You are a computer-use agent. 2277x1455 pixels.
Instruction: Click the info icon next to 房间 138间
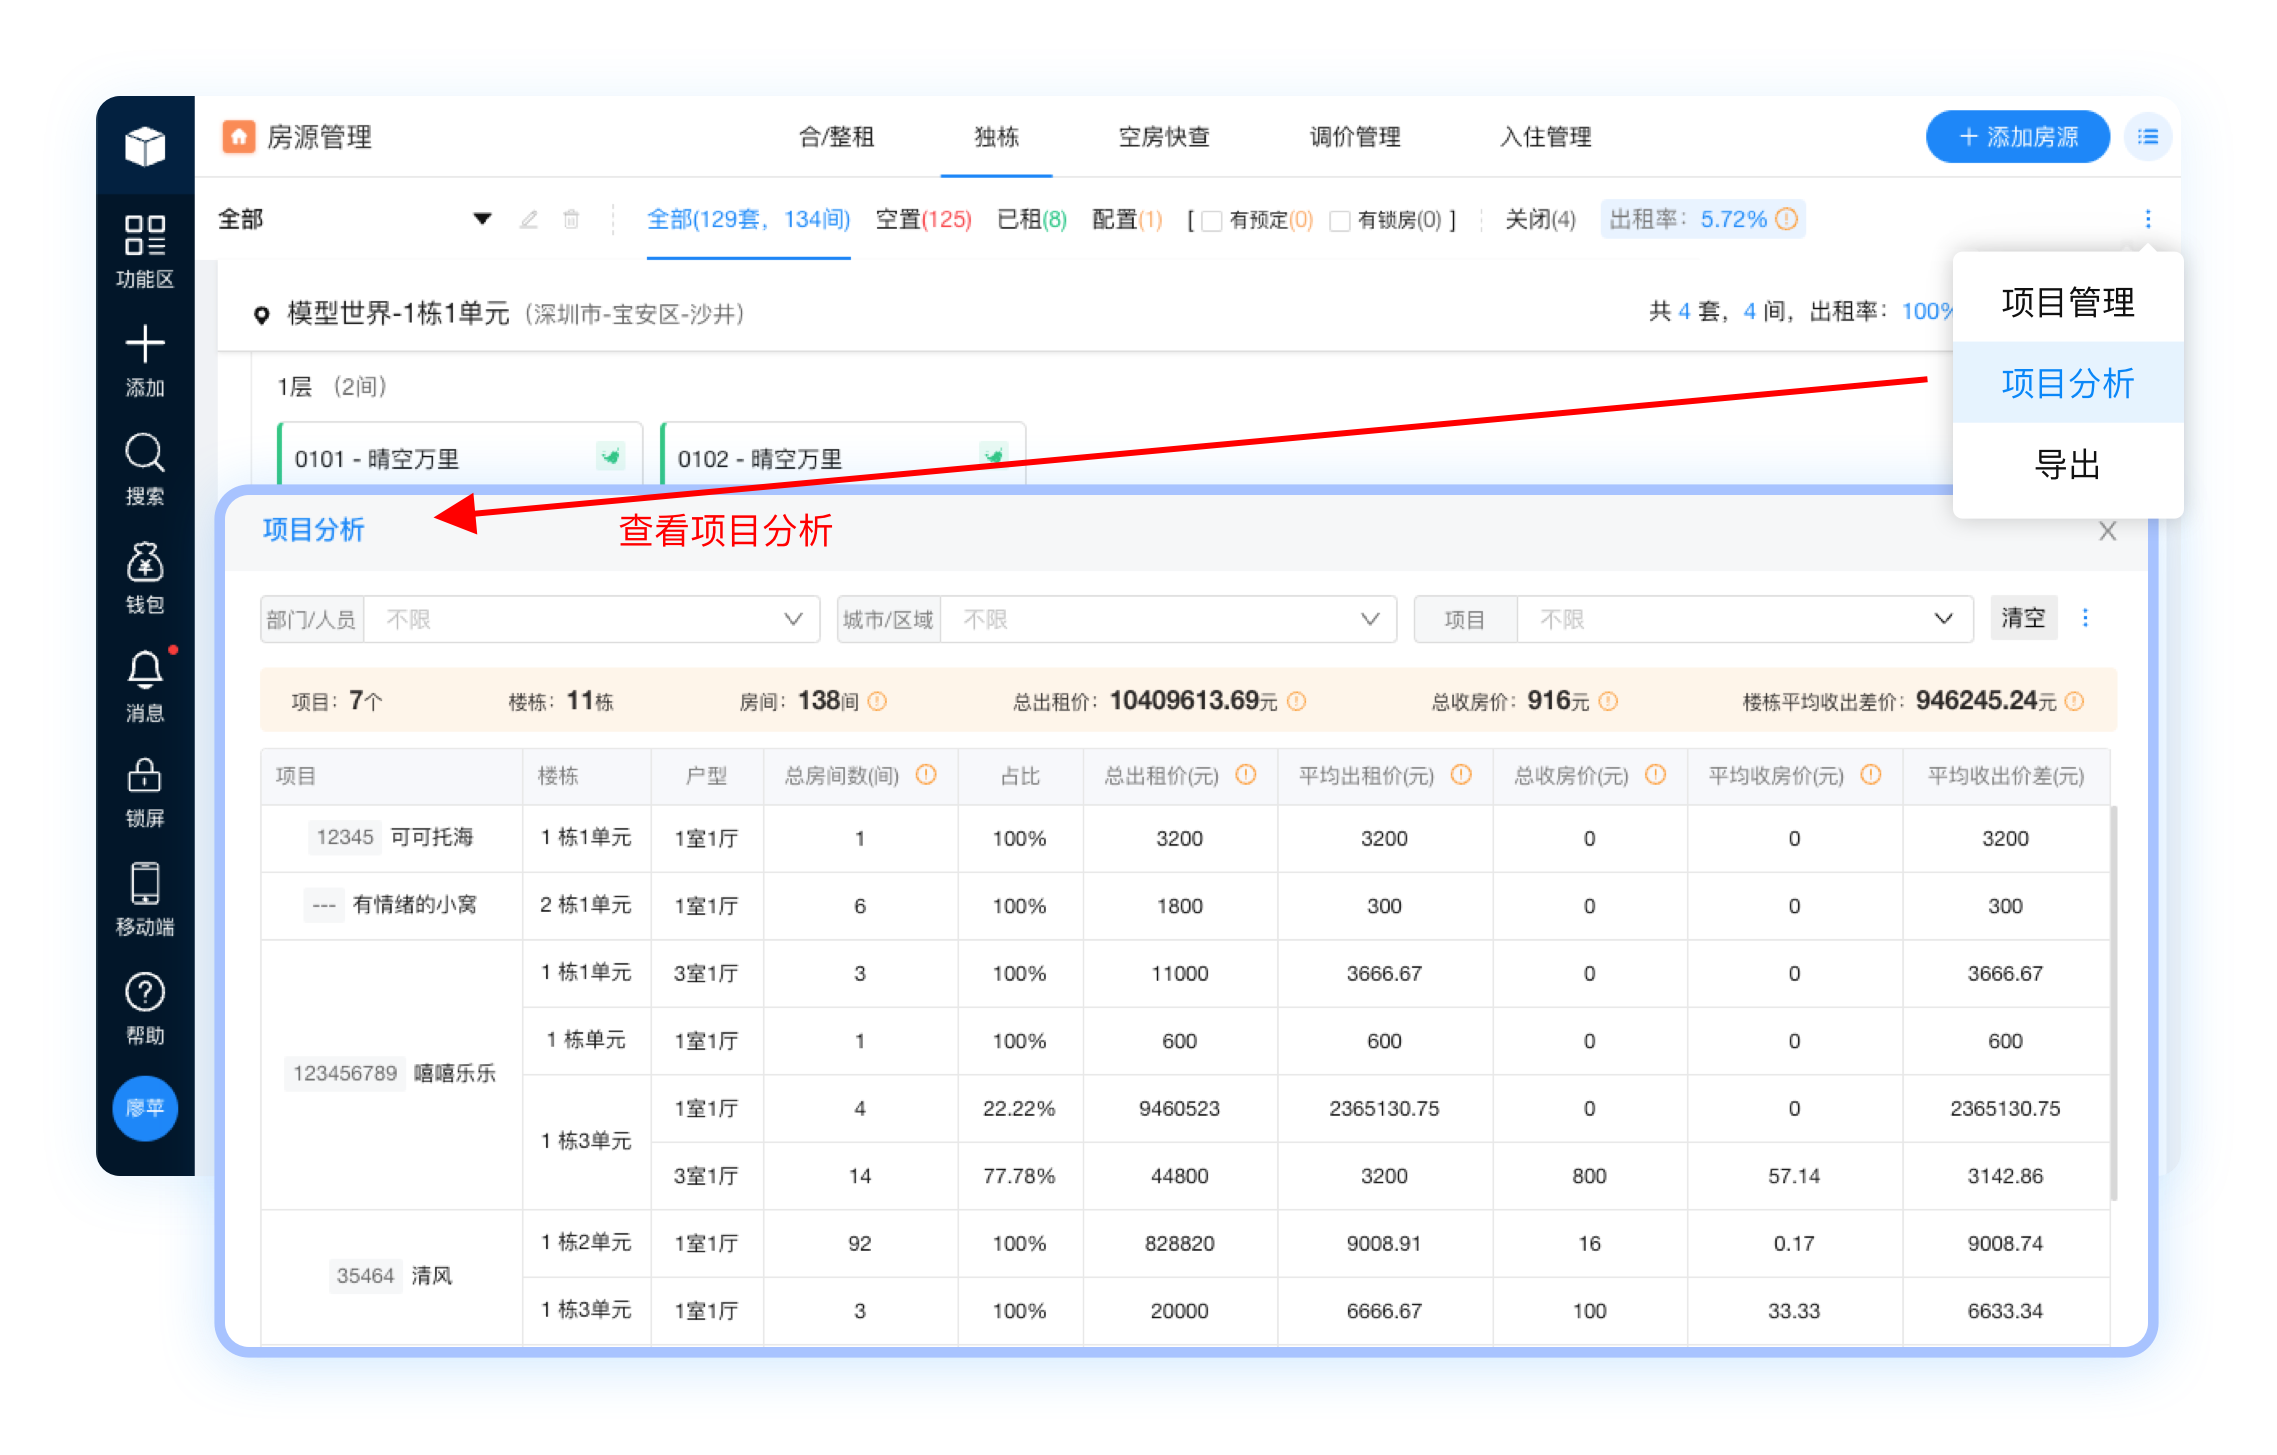tap(877, 701)
